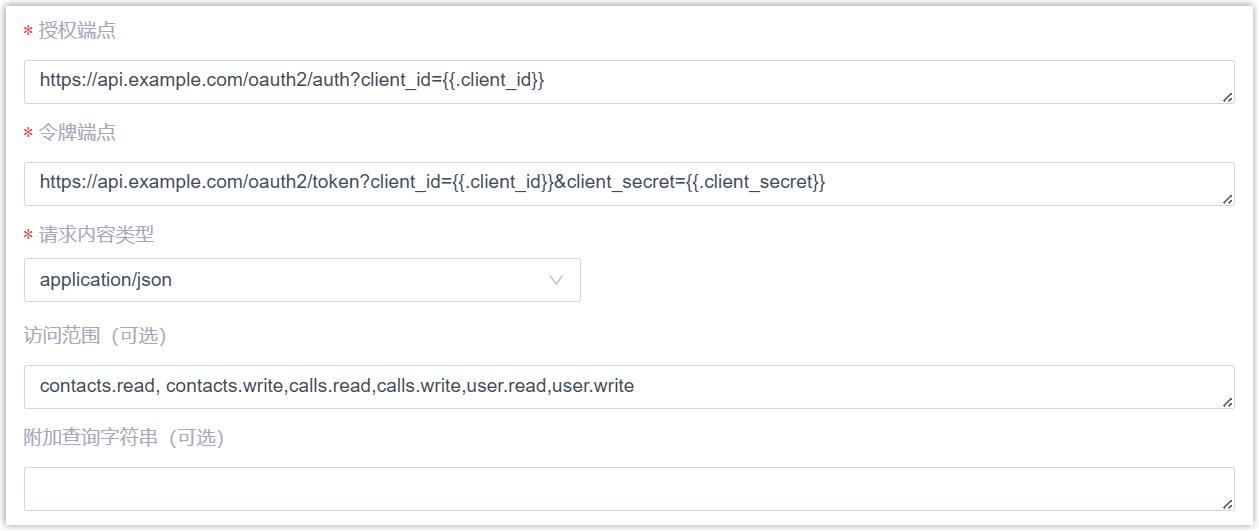This screenshot has width=1259, height=531.
Task: Click the 访问范围（可选）label
Action: click(x=95, y=336)
